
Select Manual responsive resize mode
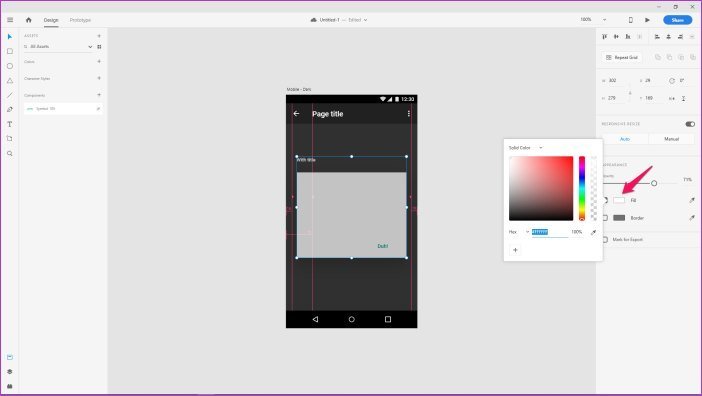pos(671,139)
